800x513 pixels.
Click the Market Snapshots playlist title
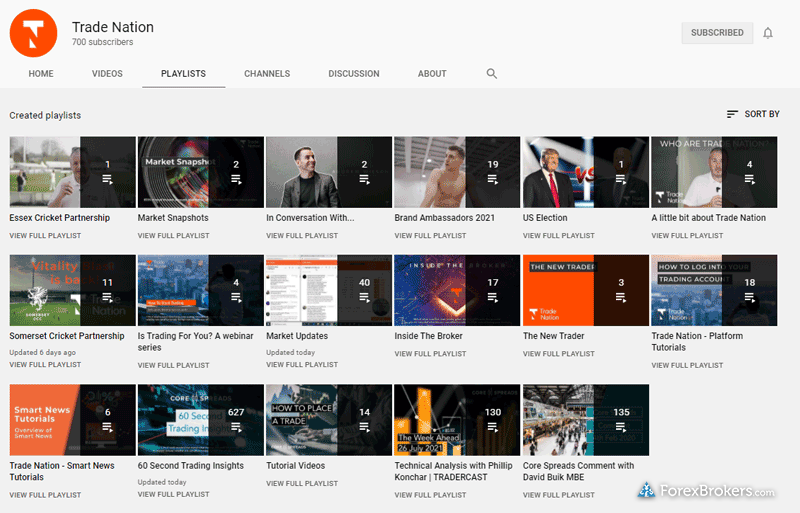pos(173,218)
